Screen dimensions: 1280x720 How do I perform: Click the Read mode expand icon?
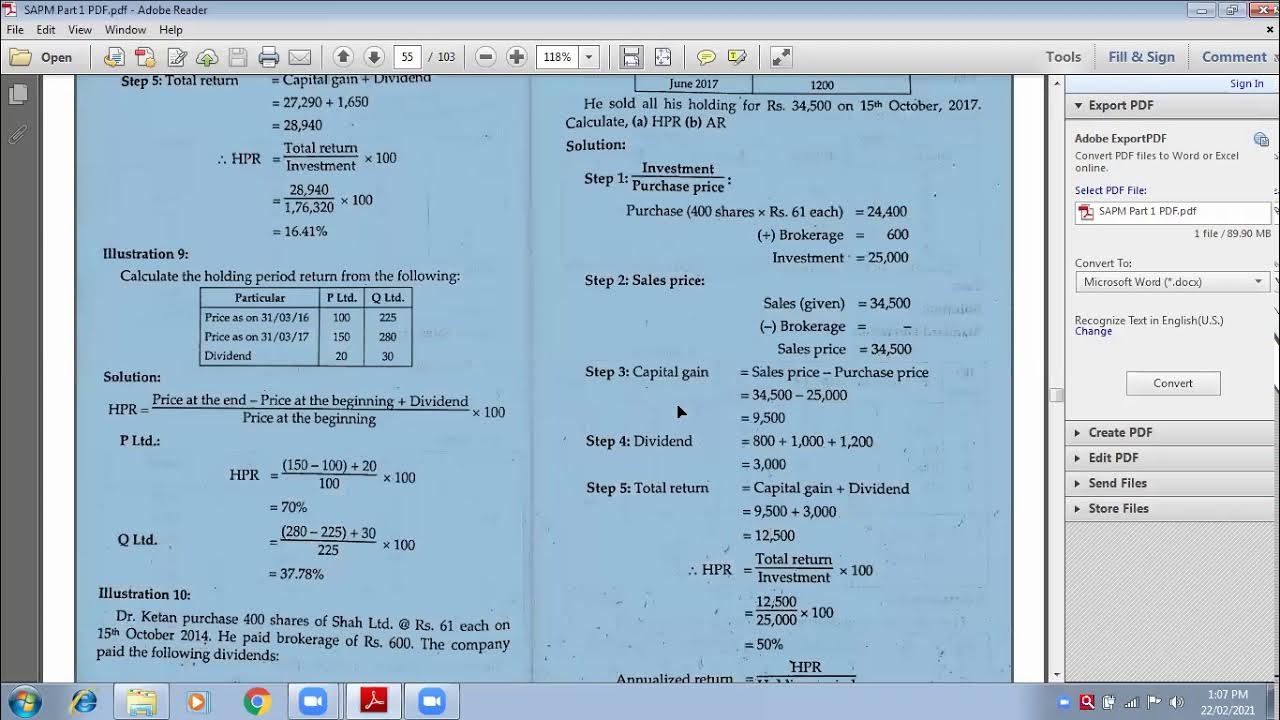coord(781,57)
